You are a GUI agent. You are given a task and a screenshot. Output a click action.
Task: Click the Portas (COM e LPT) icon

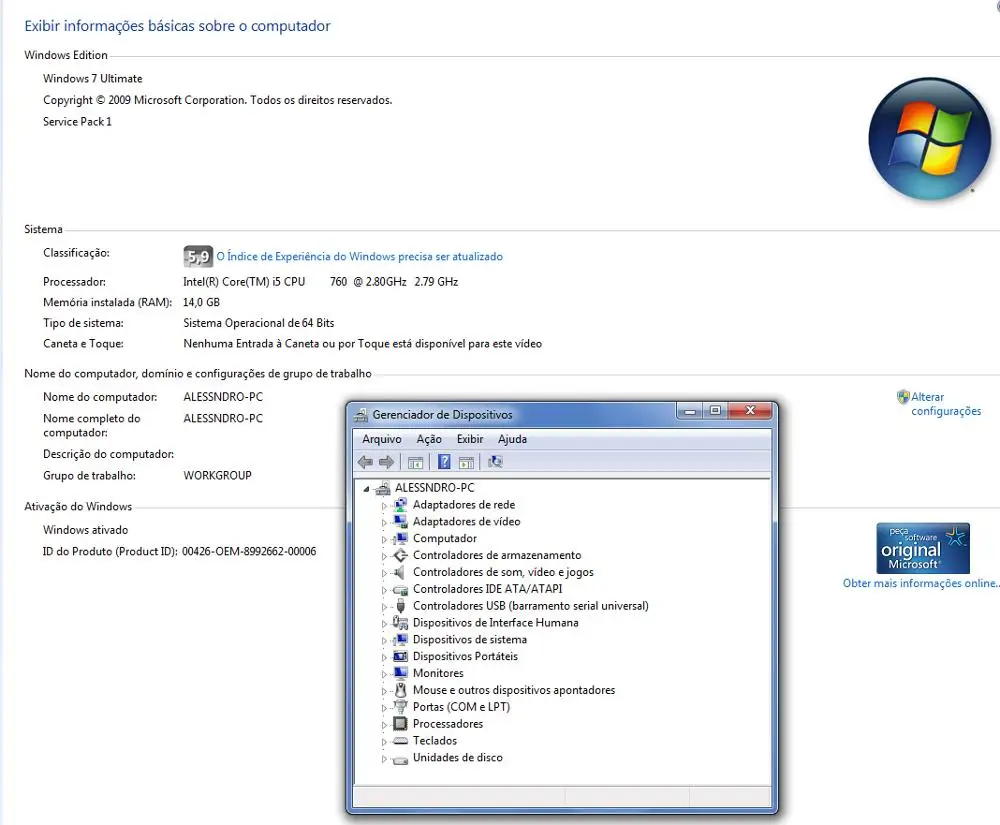pyautogui.click(x=400, y=706)
